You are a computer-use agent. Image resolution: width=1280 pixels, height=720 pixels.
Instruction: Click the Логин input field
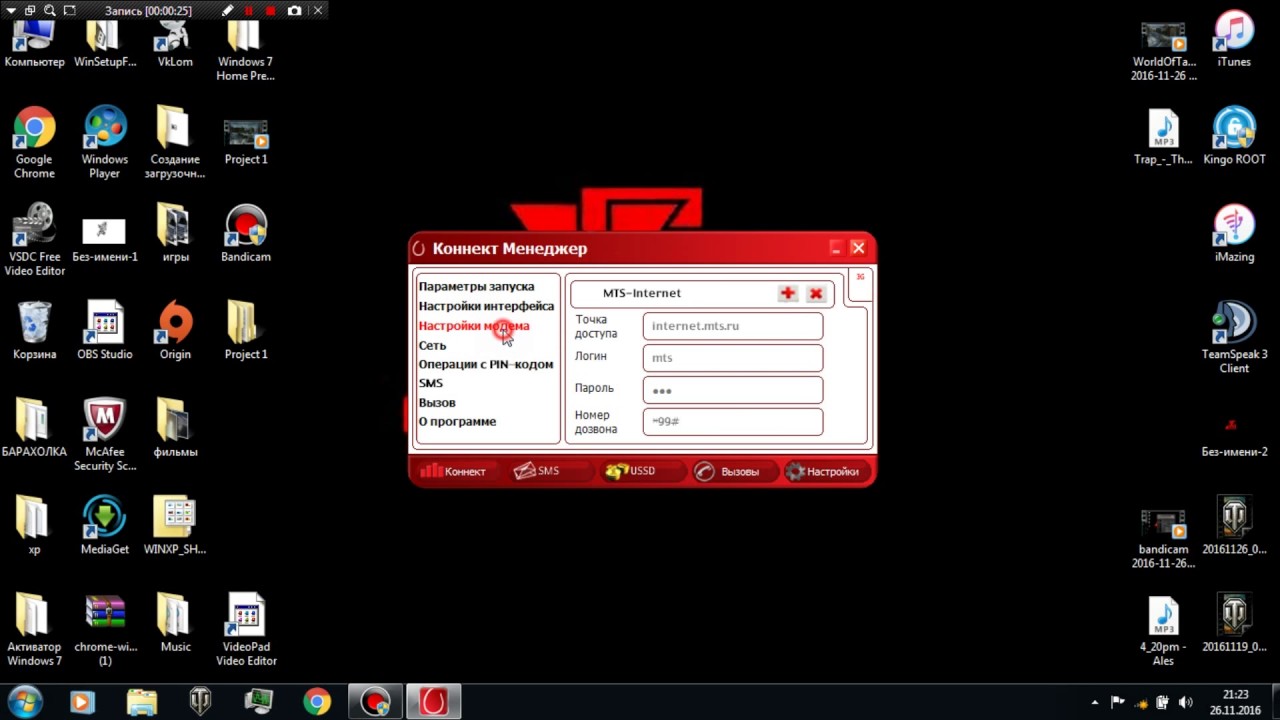coord(733,358)
